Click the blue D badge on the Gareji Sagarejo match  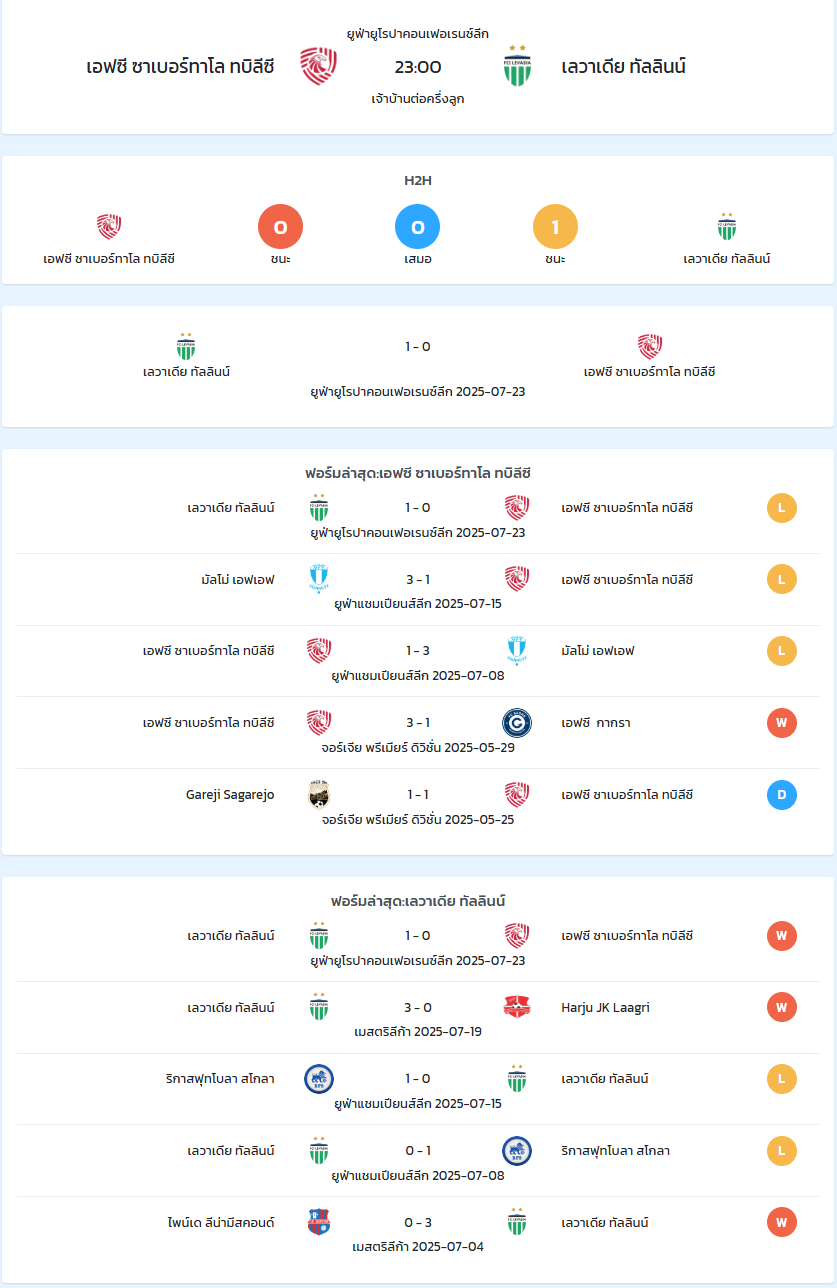click(782, 795)
